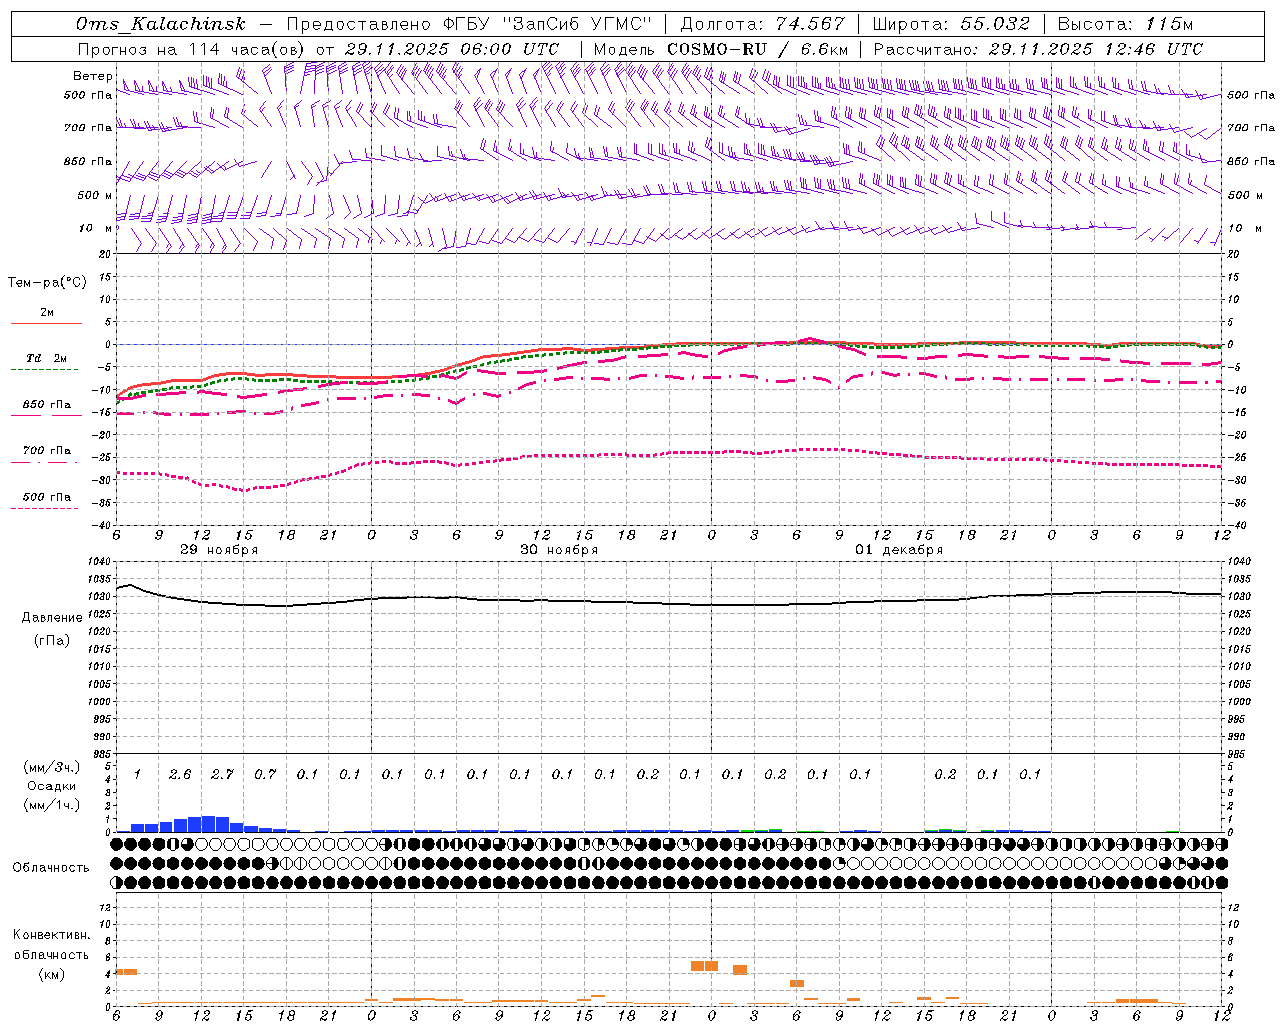Click the Высота: 115м value

point(1125,25)
